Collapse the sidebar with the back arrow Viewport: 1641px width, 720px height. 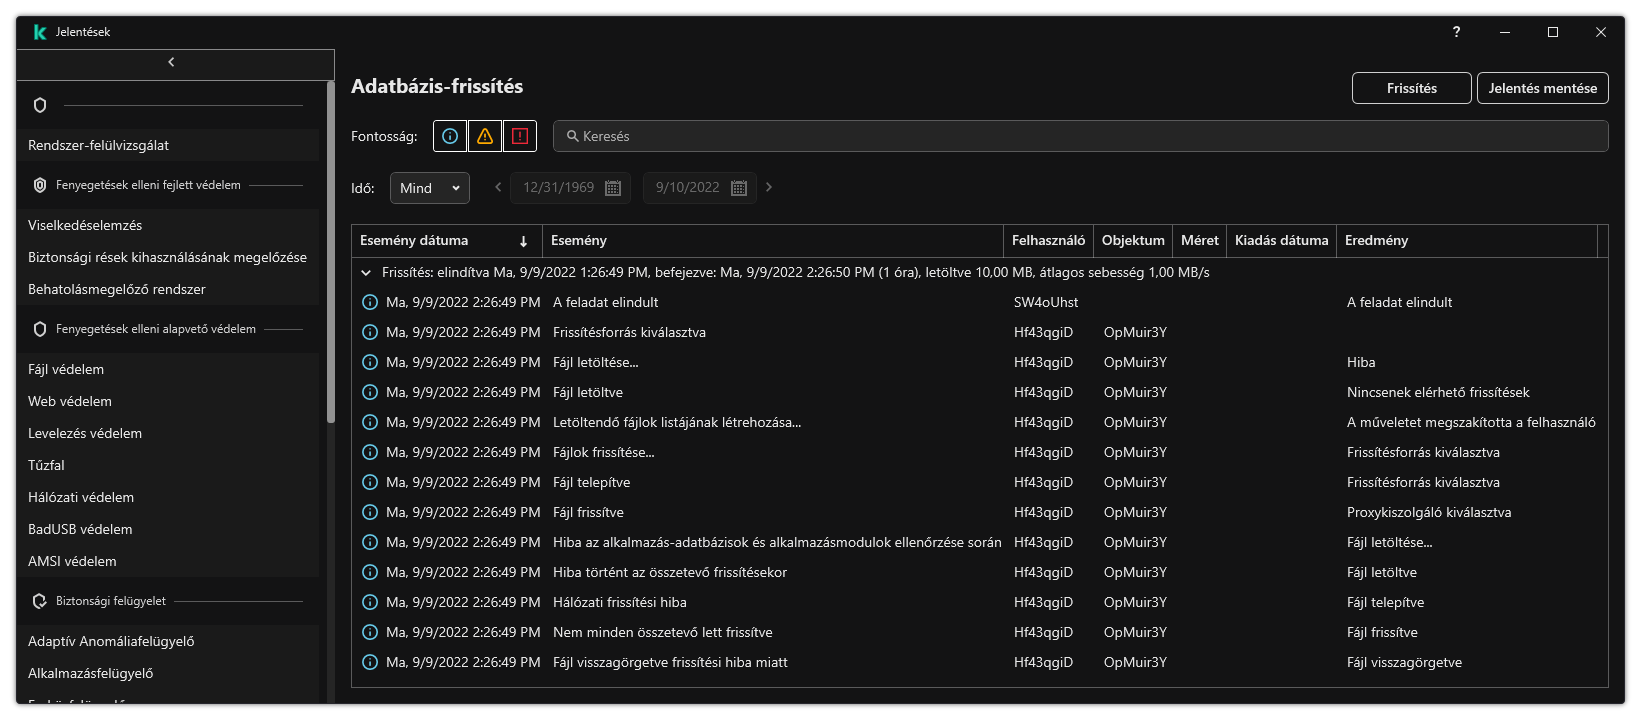(x=172, y=62)
